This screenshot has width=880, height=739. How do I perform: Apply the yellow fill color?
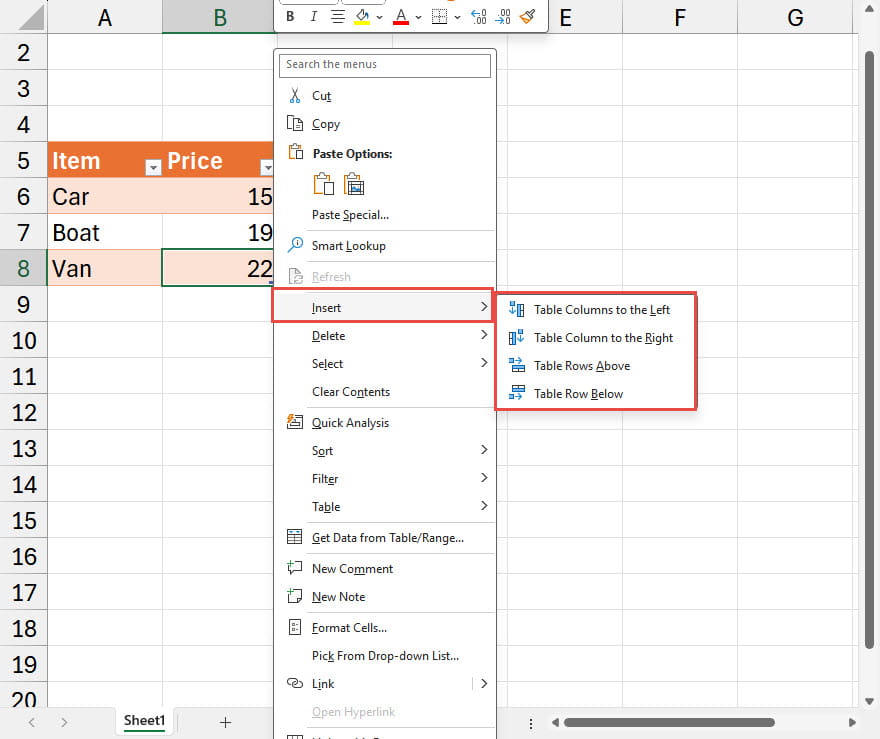tap(363, 17)
